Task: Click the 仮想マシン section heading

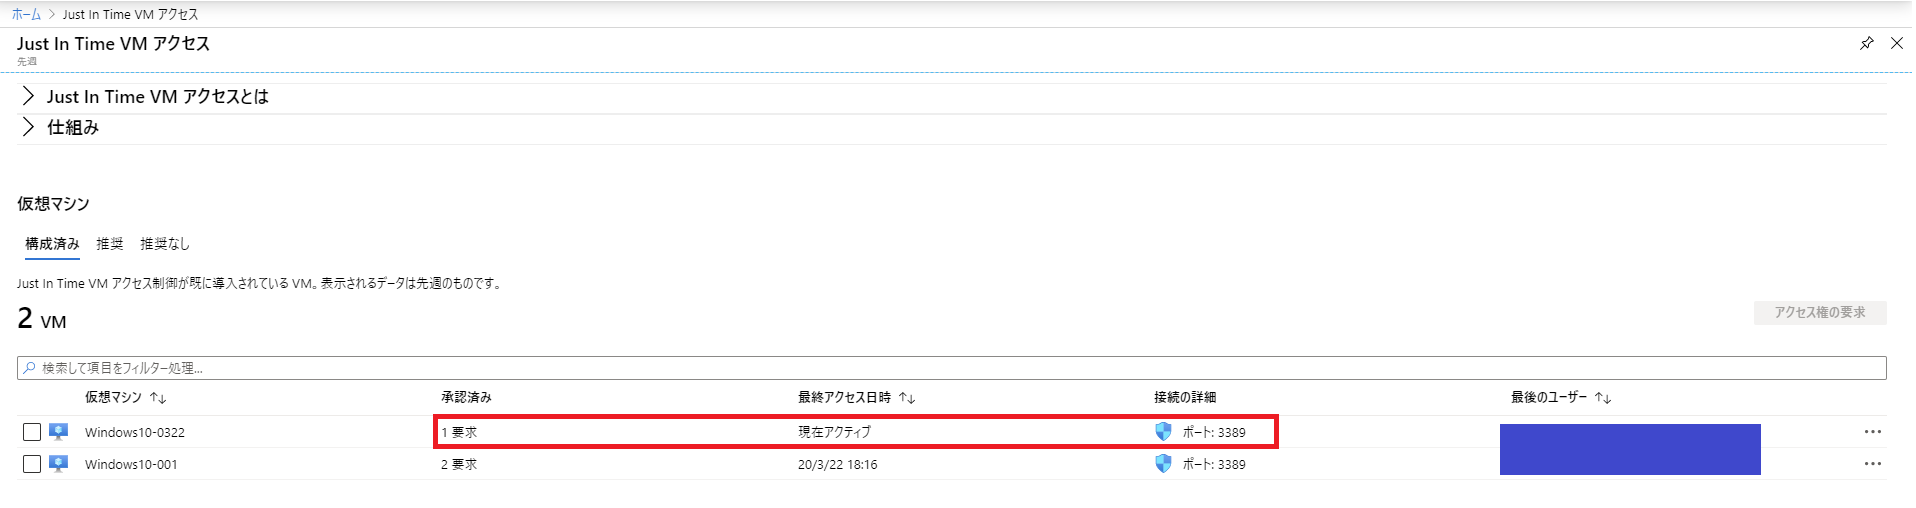Action: pyautogui.click(x=53, y=204)
